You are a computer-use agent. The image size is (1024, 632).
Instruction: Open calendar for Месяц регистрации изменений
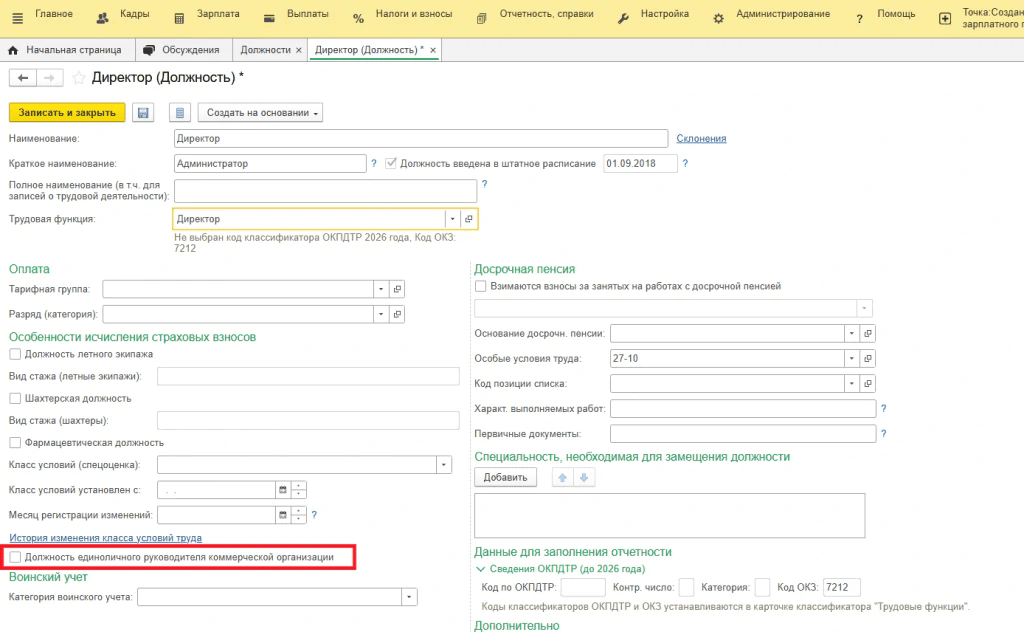tap(283, 514)
